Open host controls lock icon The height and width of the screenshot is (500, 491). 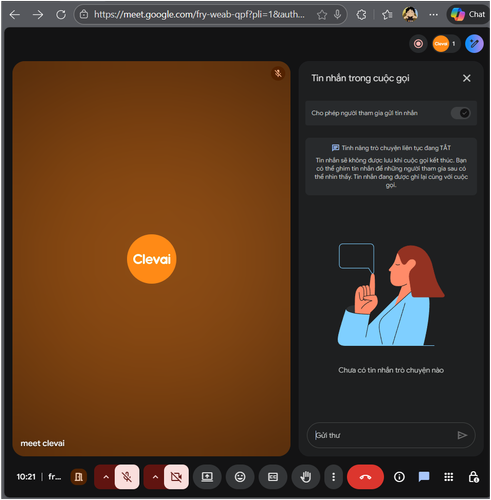(x=474, y=477)
